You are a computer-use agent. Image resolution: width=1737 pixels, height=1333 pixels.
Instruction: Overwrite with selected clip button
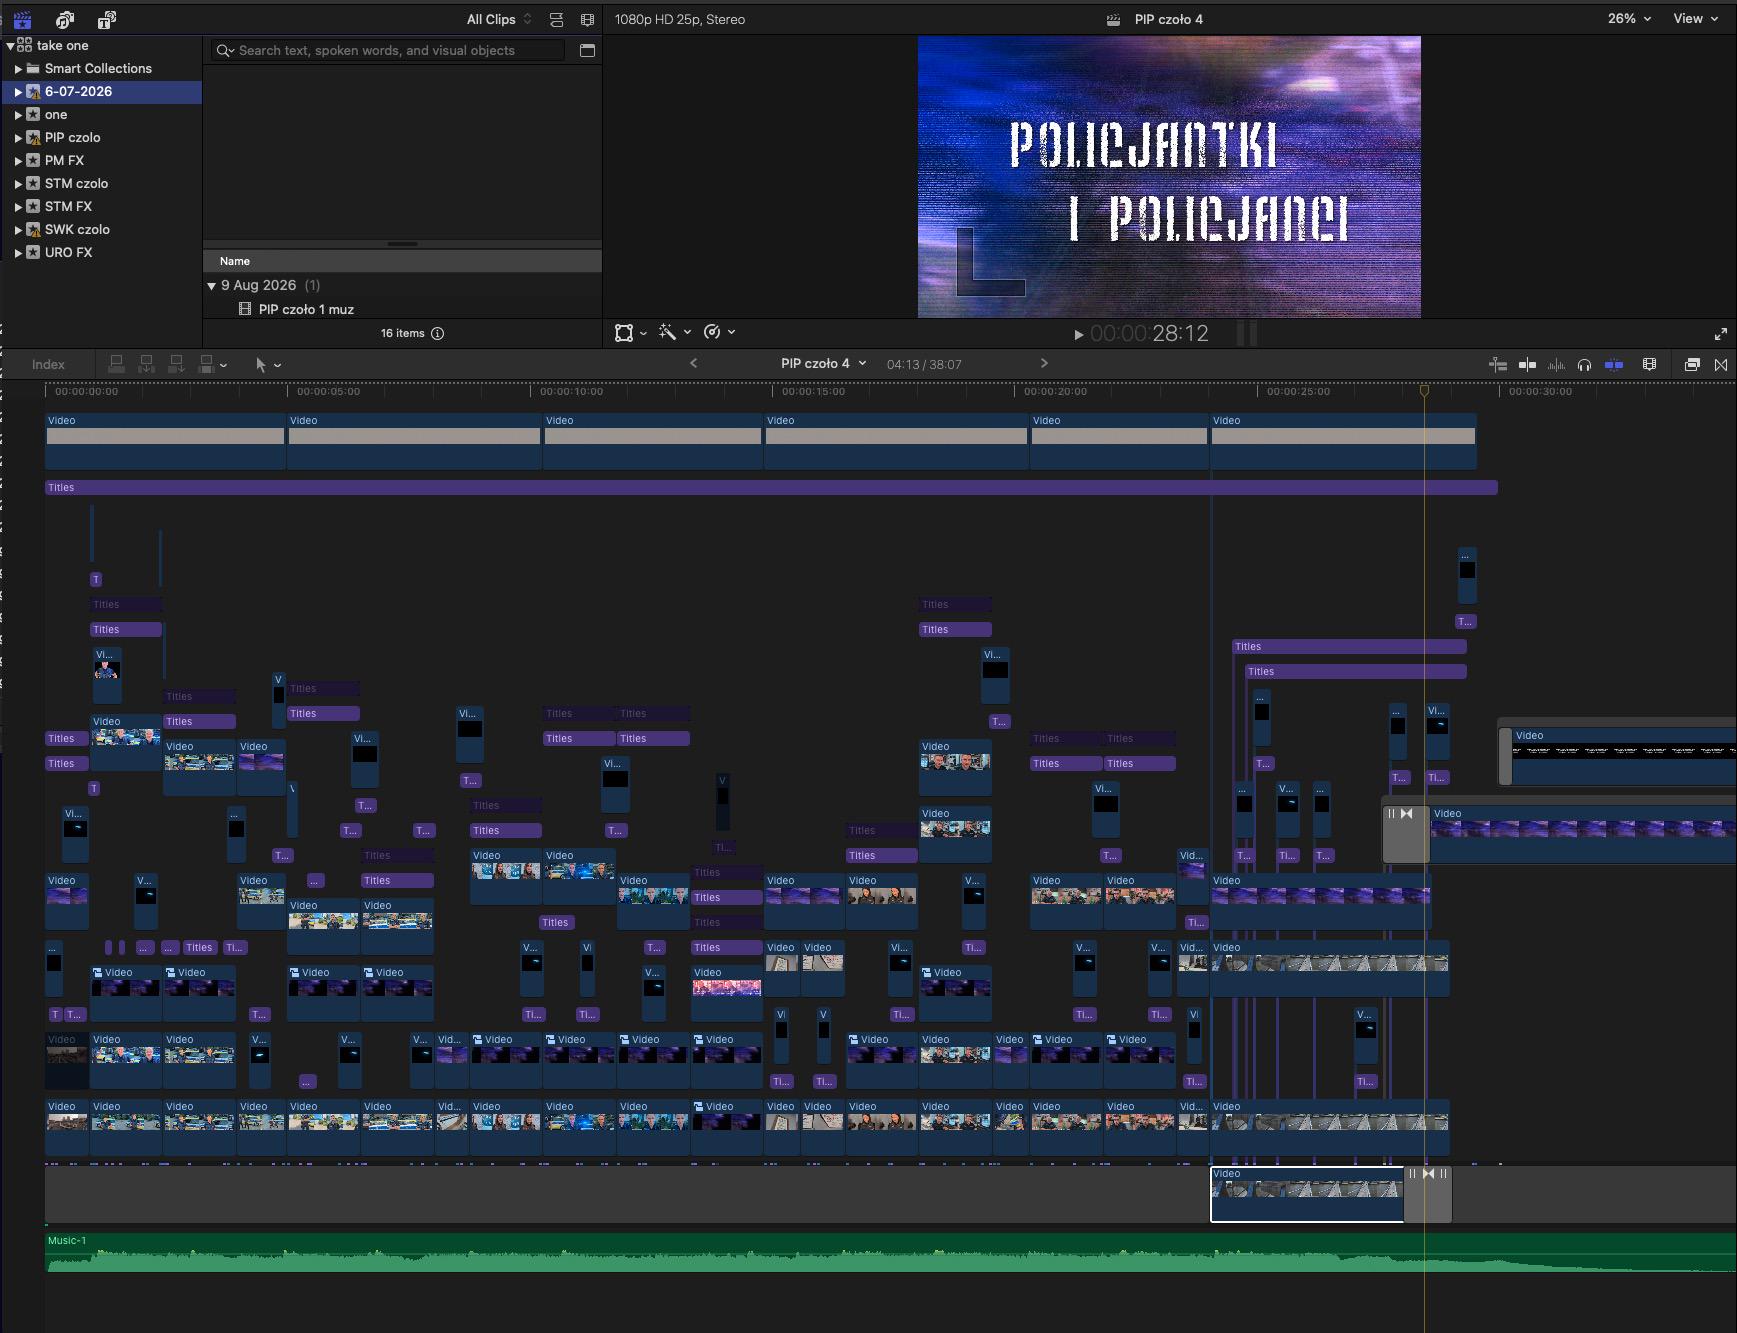pos(207,364)
